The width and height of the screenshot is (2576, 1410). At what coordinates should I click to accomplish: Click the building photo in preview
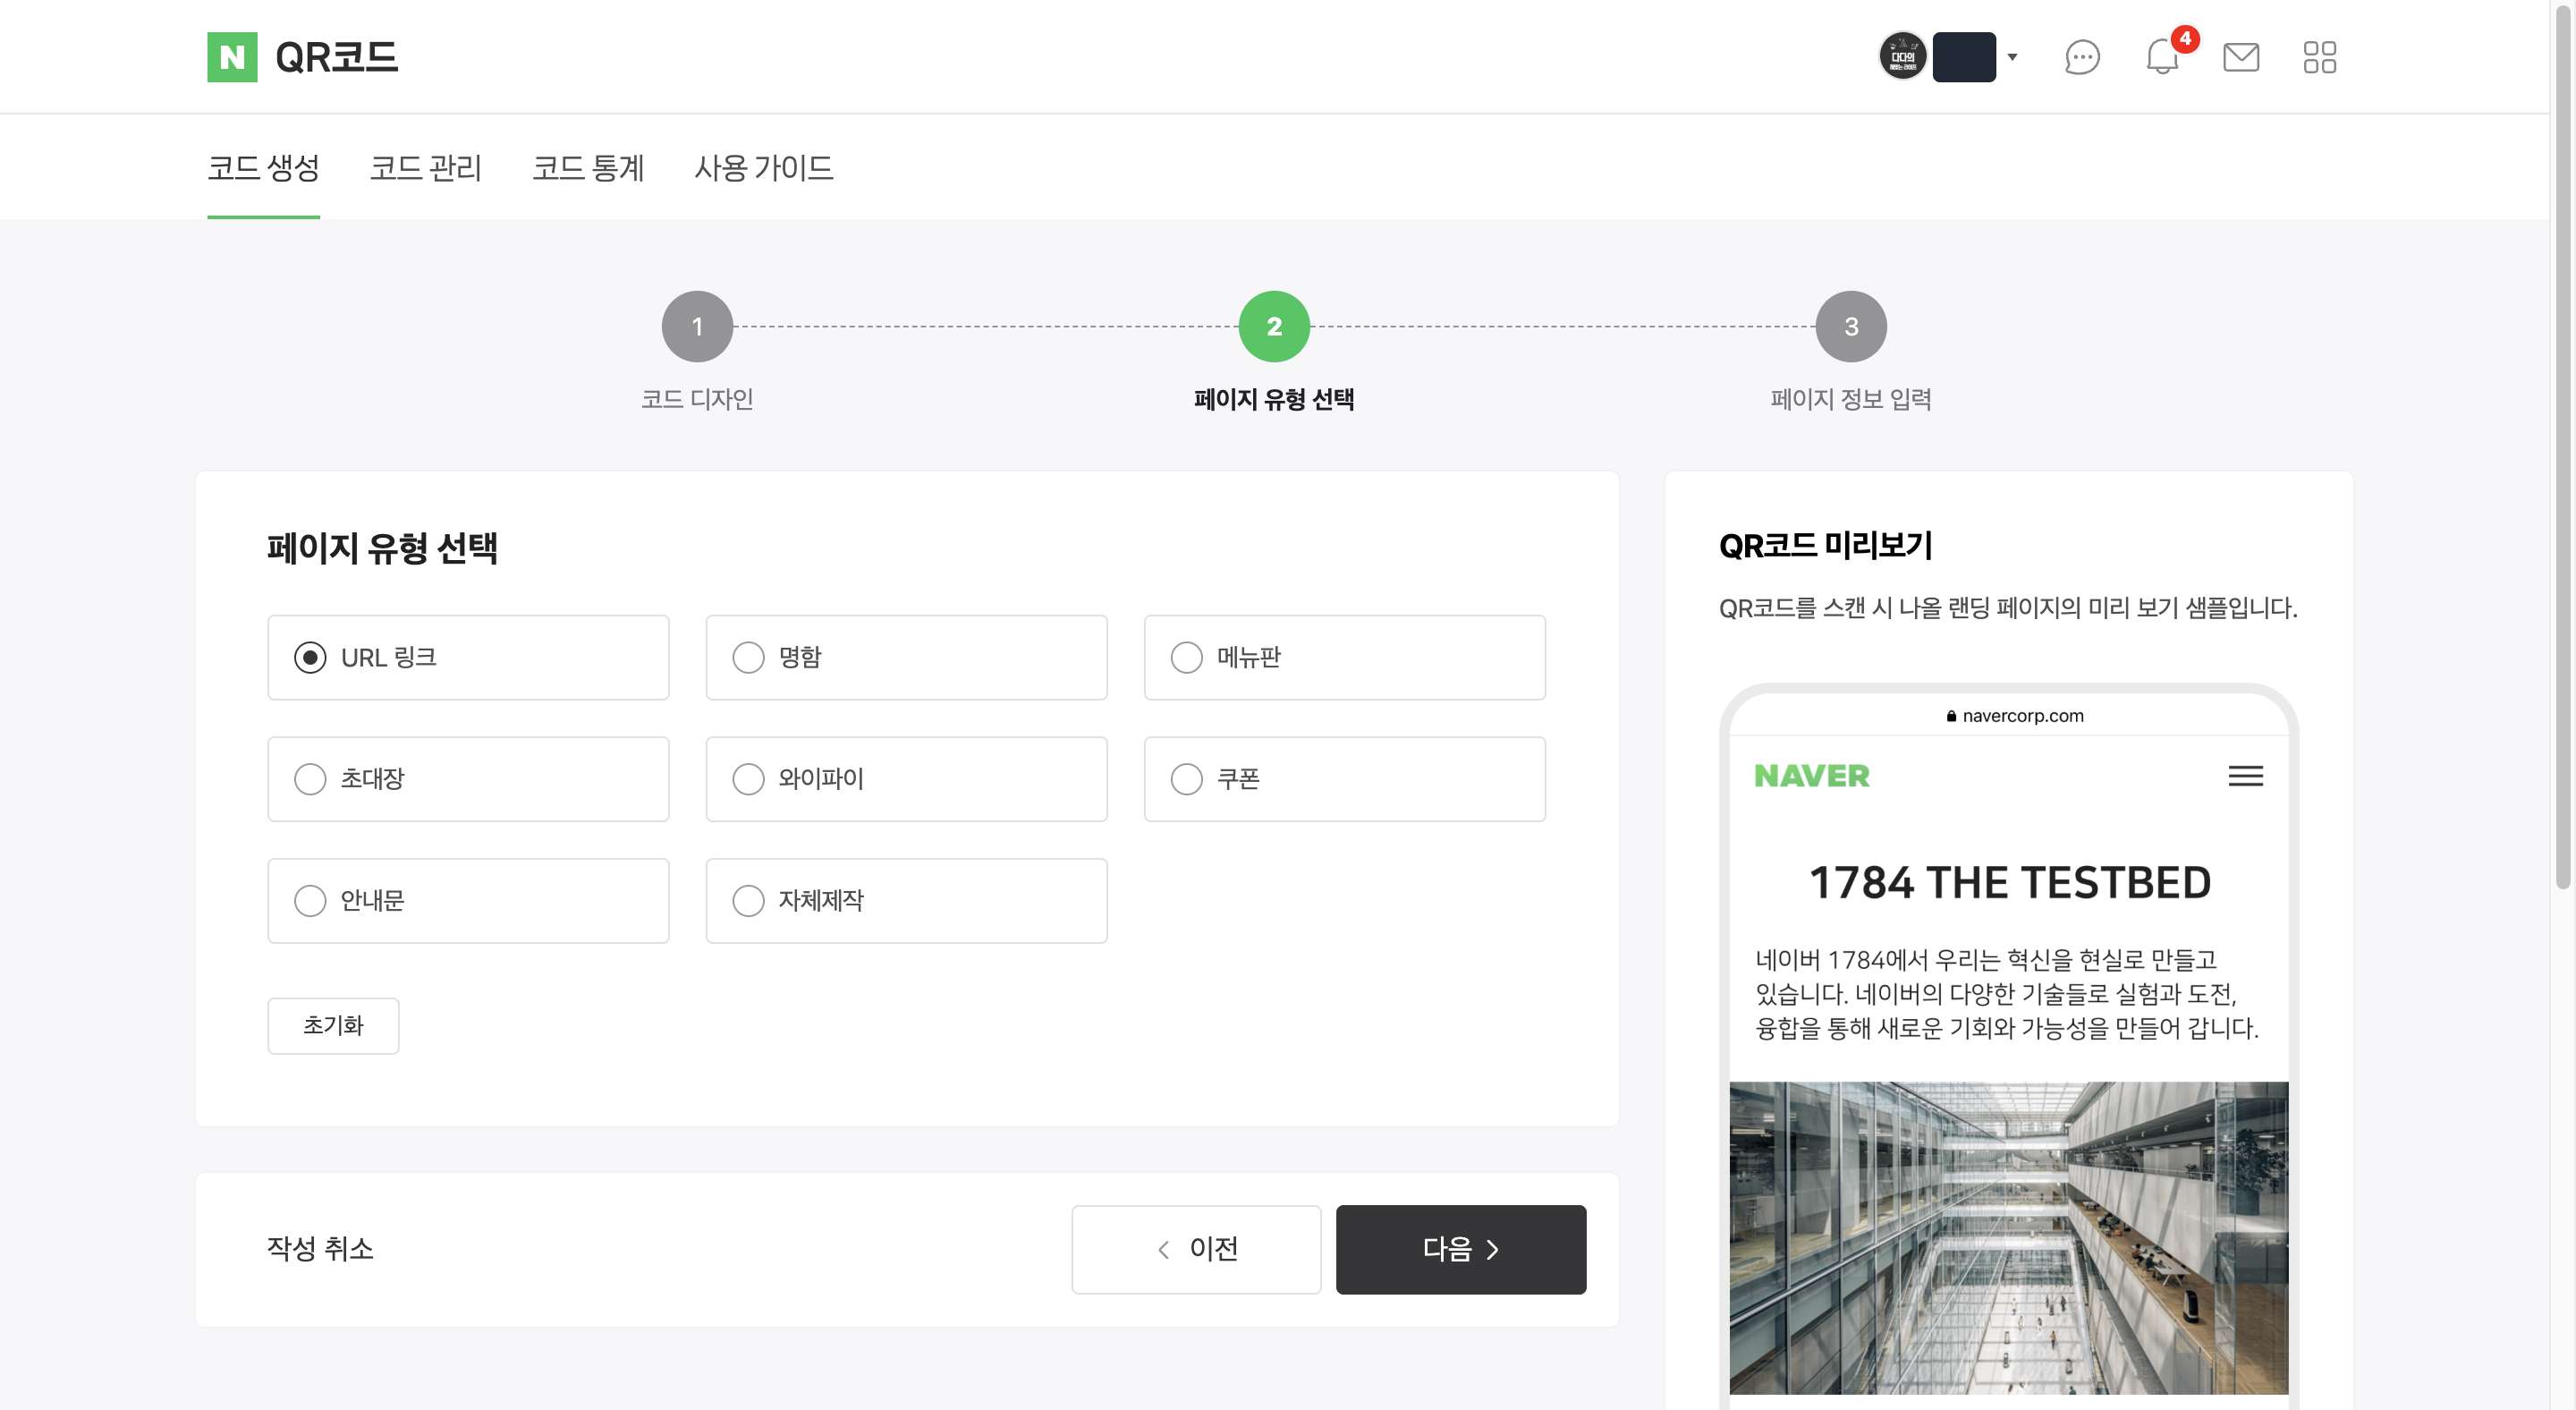[2009, 1237]
